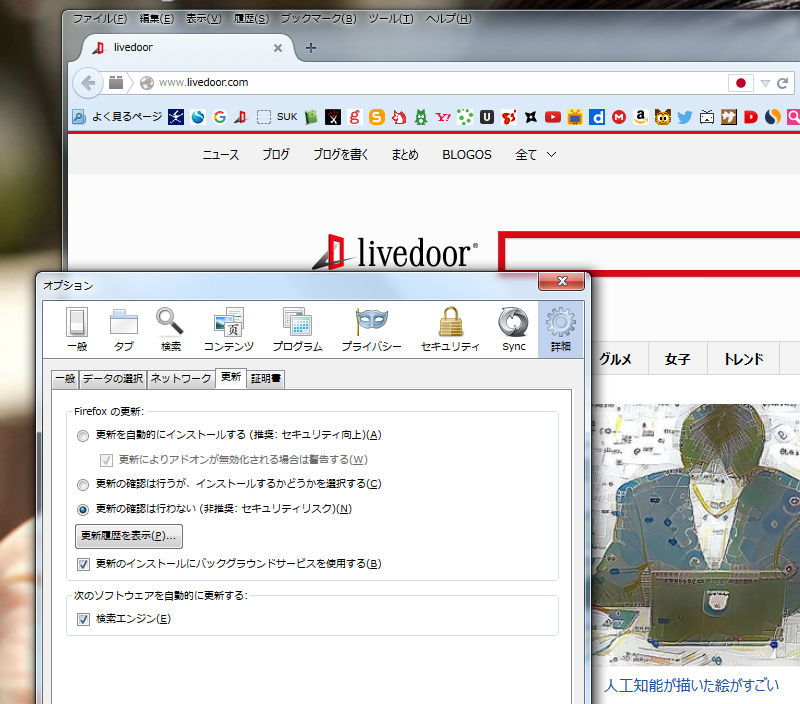Switch to the 証明書 tab

pyautogui.click(x=266, y=379)
